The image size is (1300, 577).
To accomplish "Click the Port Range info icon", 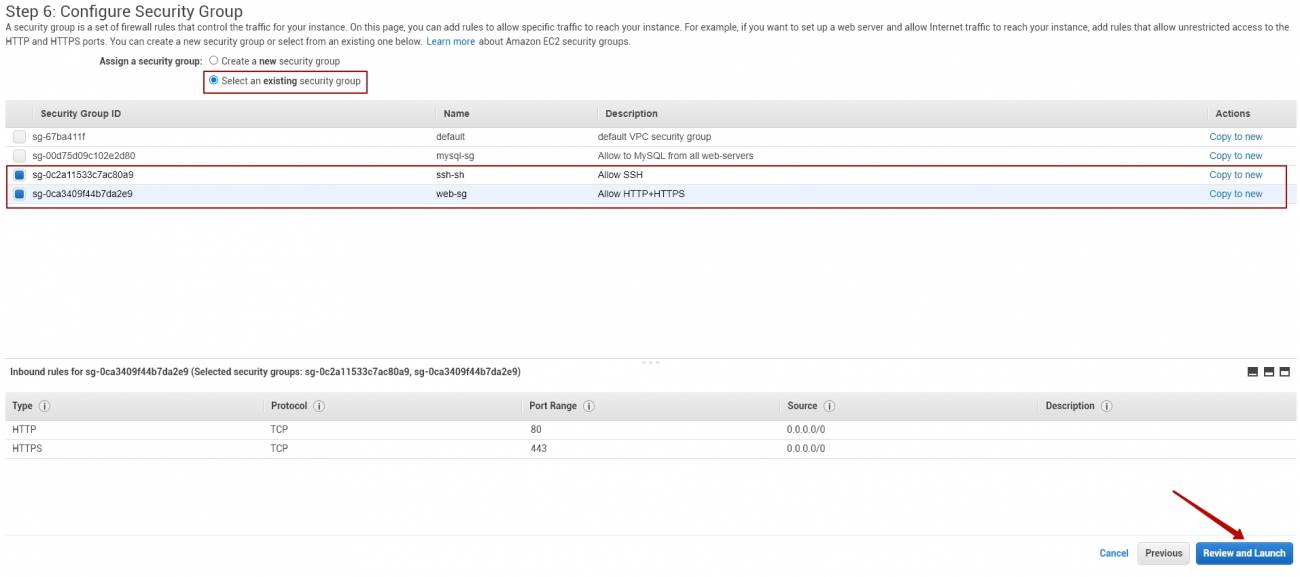I will 589,406.
